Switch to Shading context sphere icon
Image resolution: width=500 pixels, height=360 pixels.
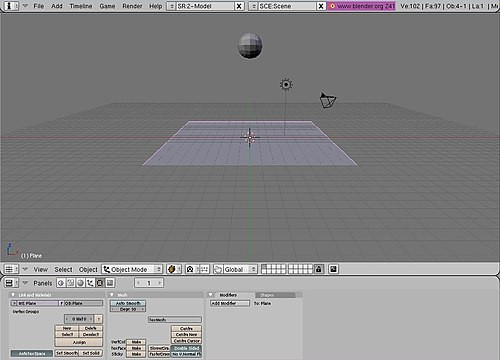pyautogui.click(x=80, y=283)
